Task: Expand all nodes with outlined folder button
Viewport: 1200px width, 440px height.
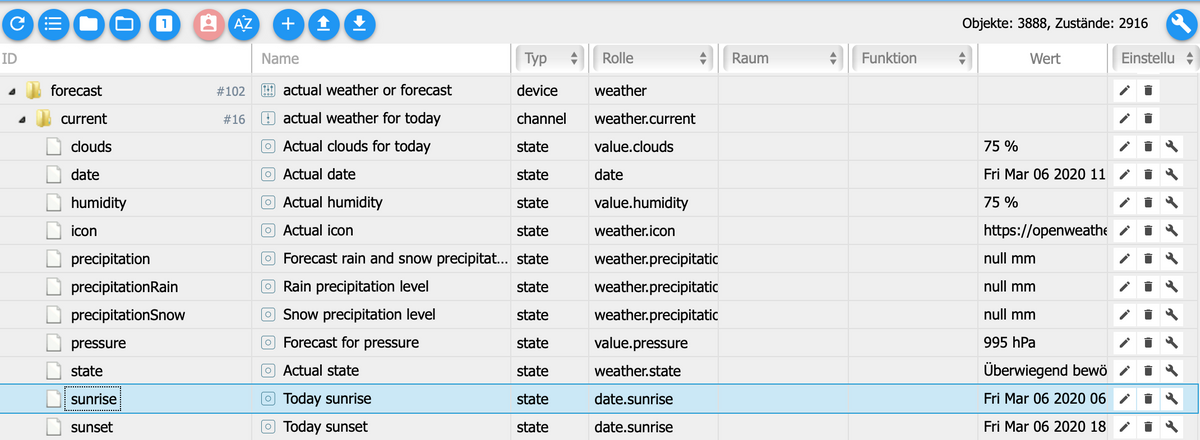Action: [x=124, y=23]
